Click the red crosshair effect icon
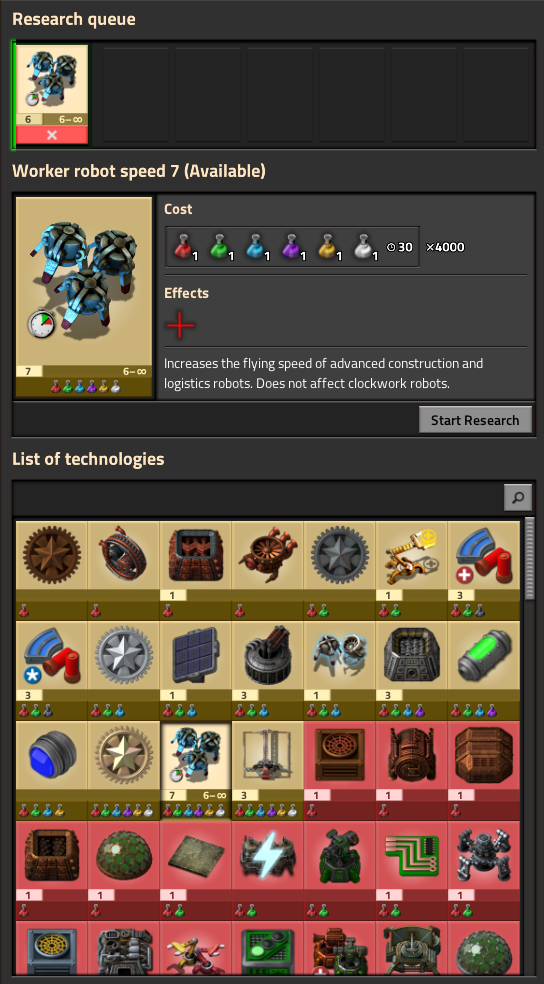Viewport: 544px width, 984px height. click(180, 326)
